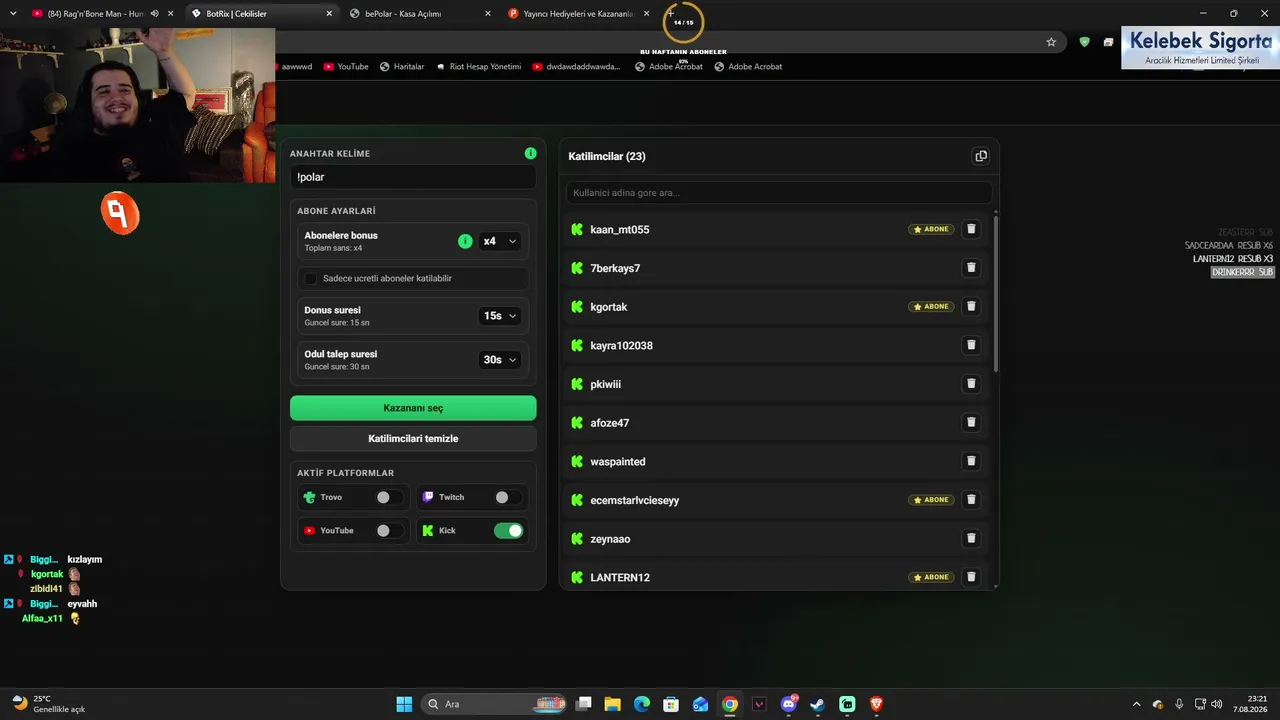The width and height of the screenshot is (1280, 720).
Task: Open File Explorer from the taskbar
Action: click(x=613, y=704)
